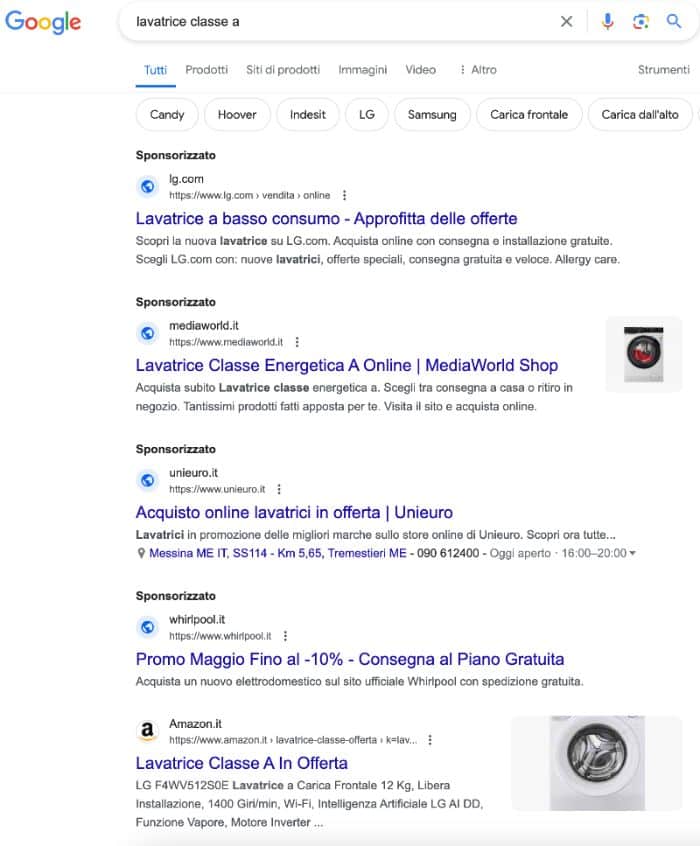Image resolution: width=700 pixels, height=846 pixels.
Task: Select the Carica frontale filter chip
Action: (529, 114)
